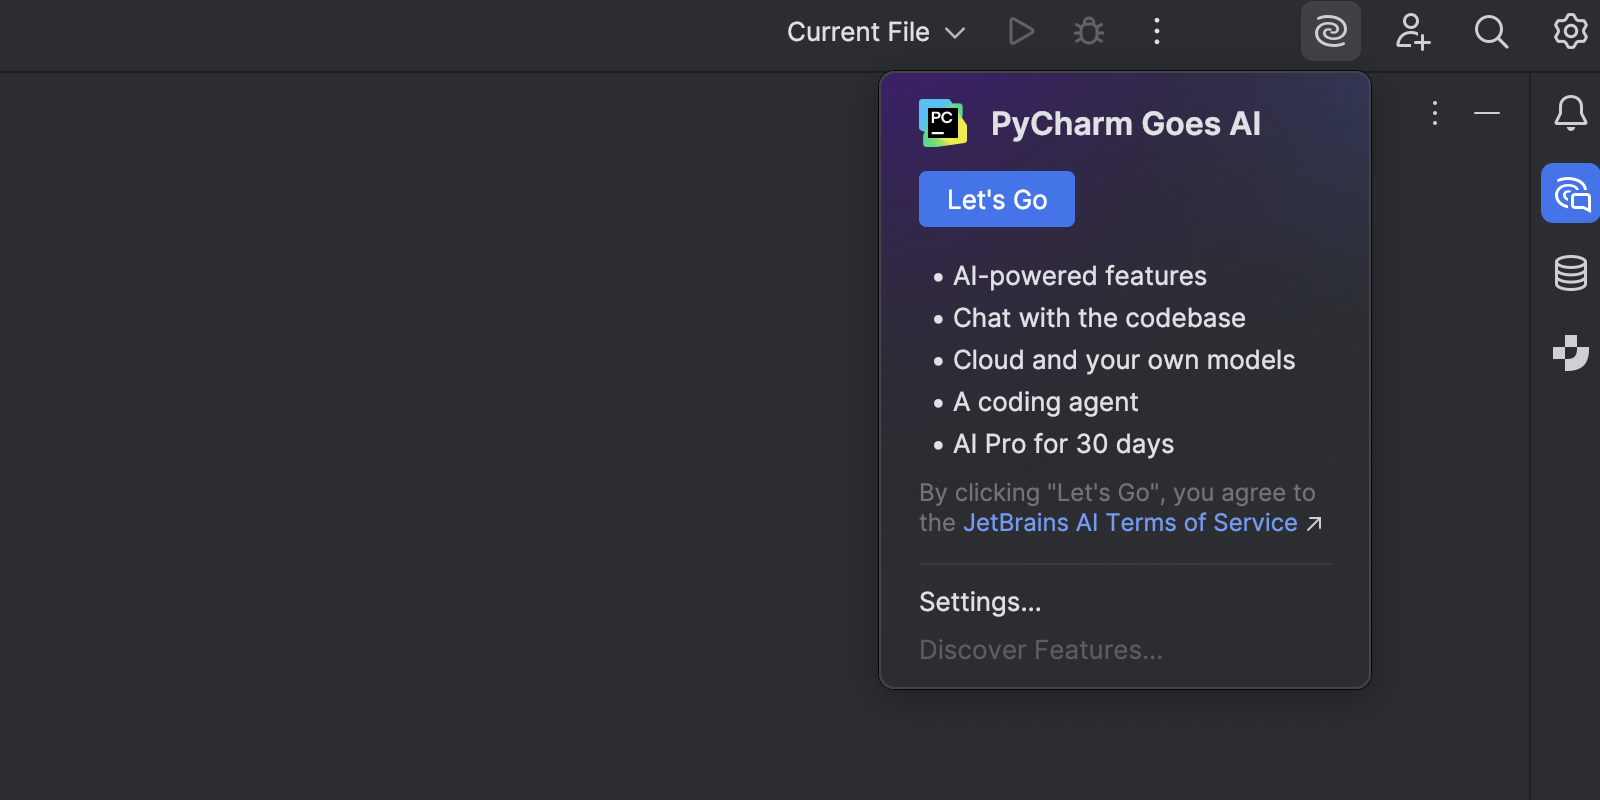The height and width of the screenshot is (800, 1600).
Task: Select Settings... in the AI popup
Action: (x=980, y=602)
